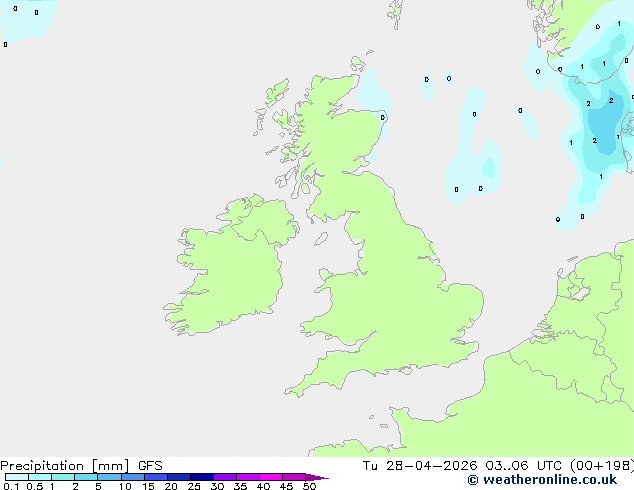Click the '10' legend scale label
The image size is (634, 490).
click(125, 486)
